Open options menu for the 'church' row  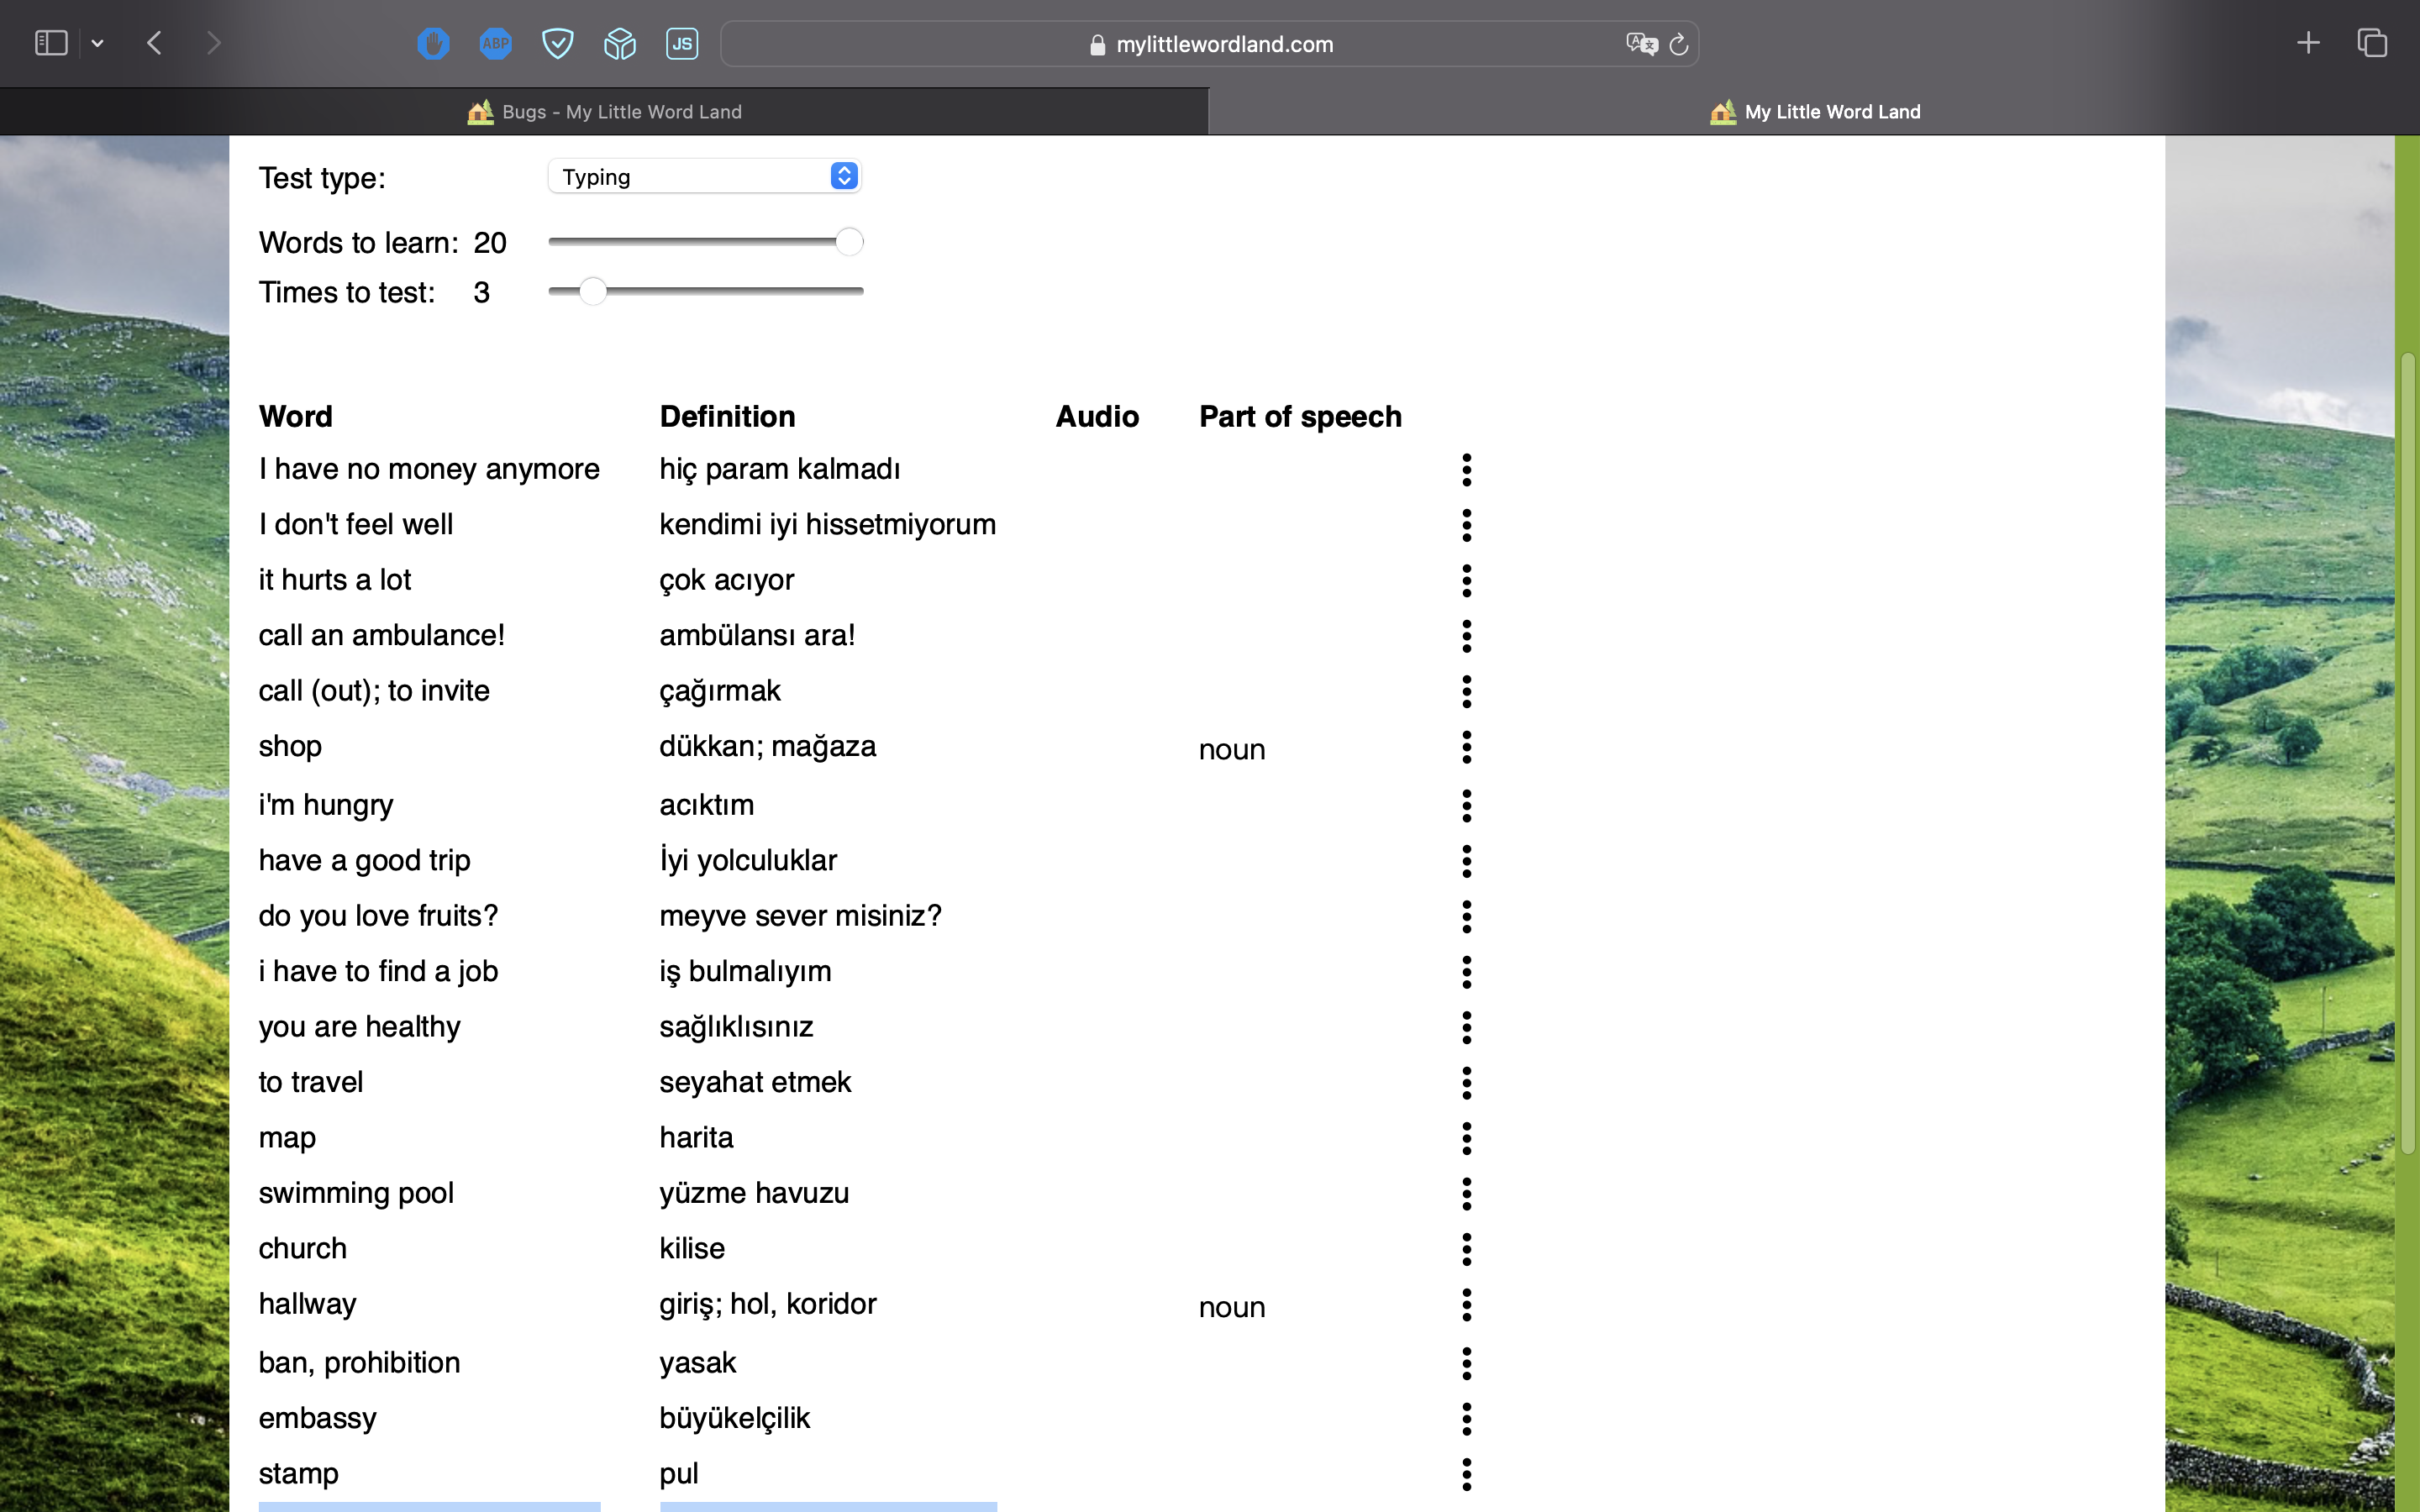(x=1467, y=1250)
